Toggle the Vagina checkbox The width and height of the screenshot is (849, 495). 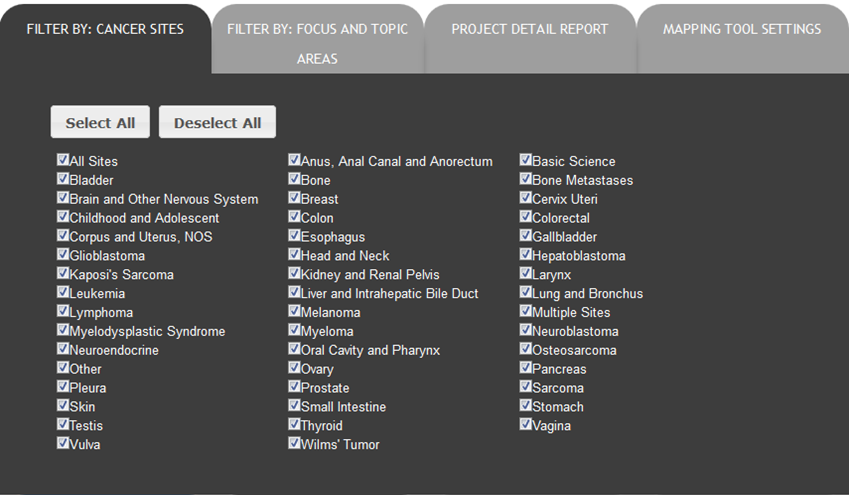coord(525,424)
